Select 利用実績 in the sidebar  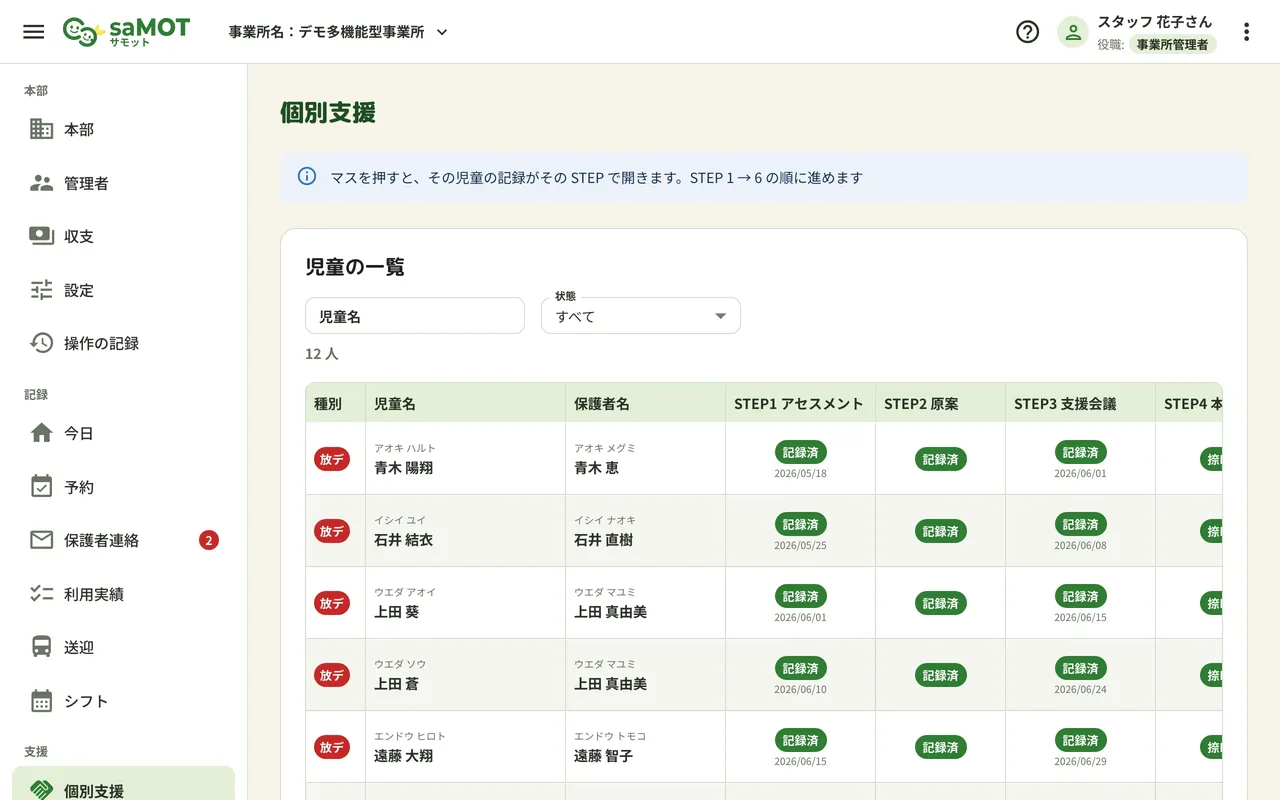pyautogui.click(x=123, y=594)
